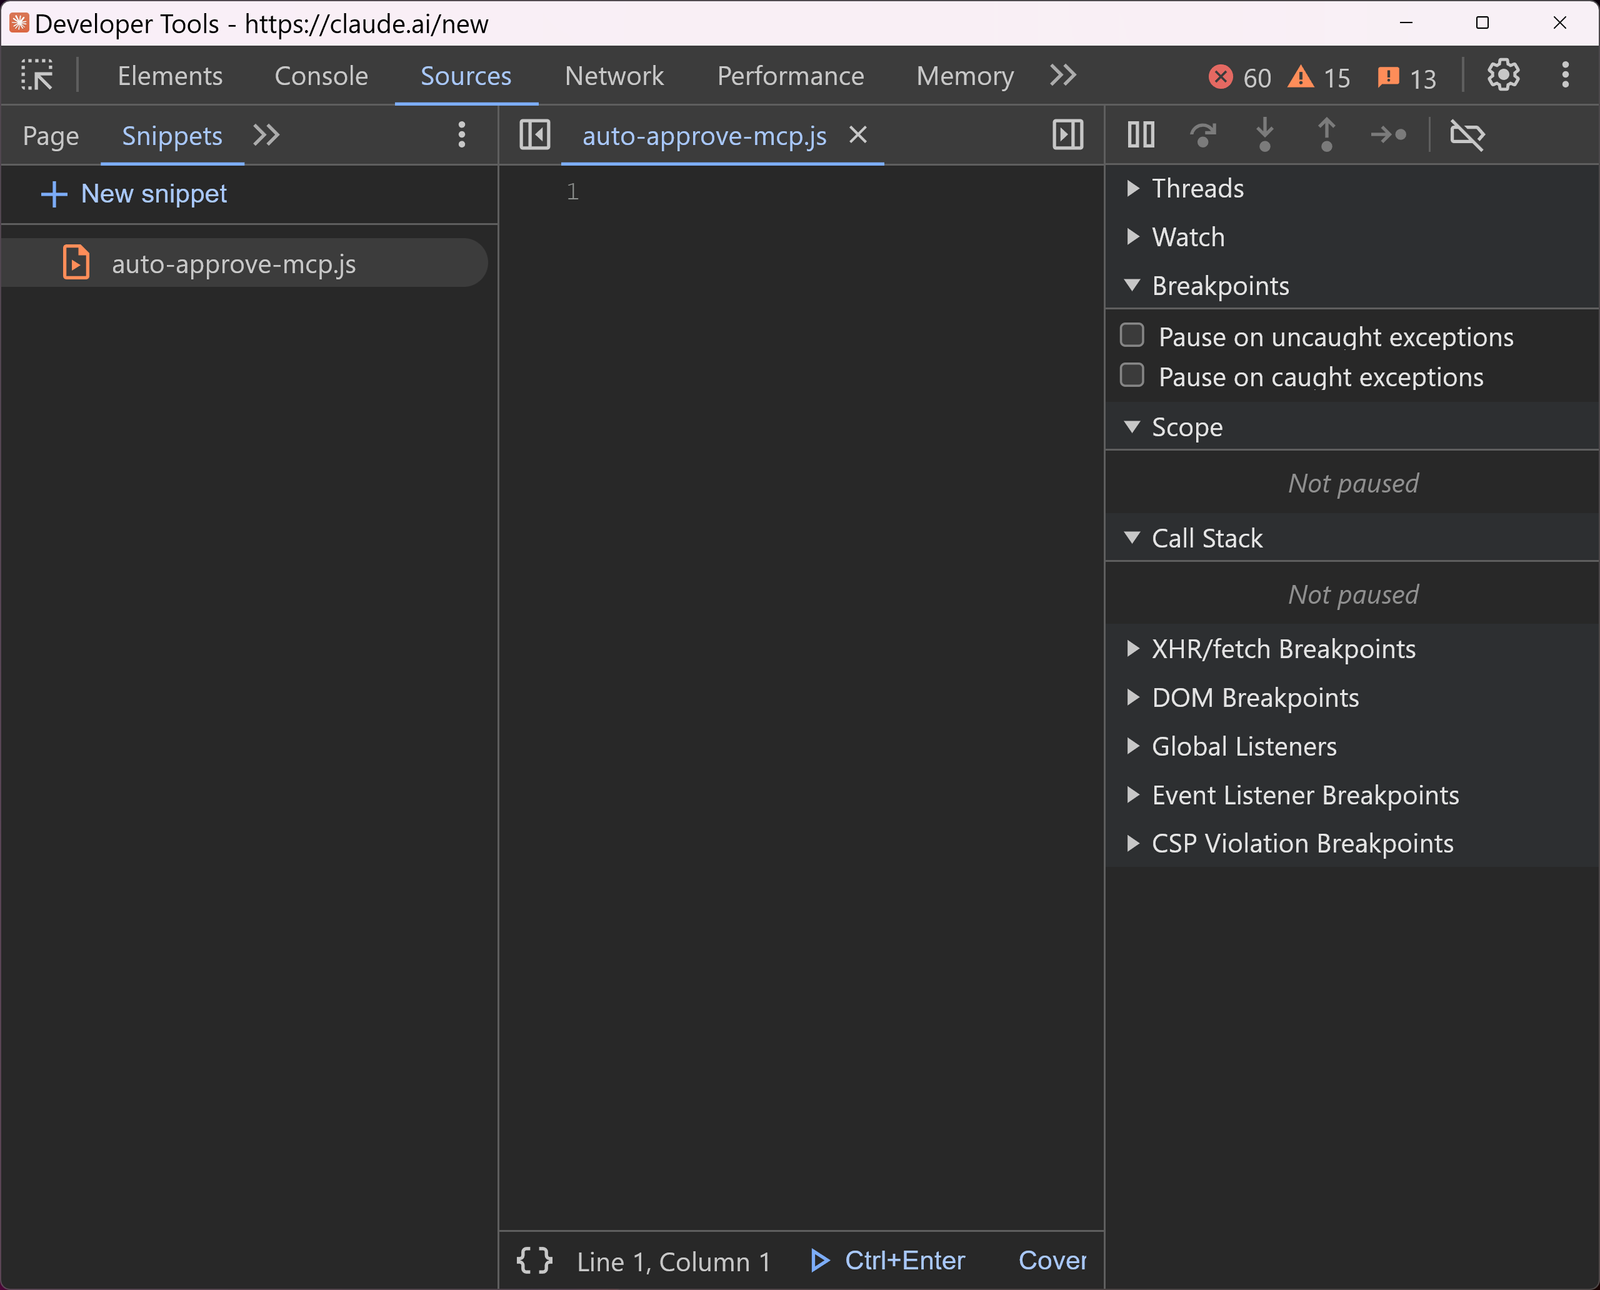Close the auto-approve-mcp.js editor tab
Image resolution: width=1600 pixels, height=1290 pixels.
tap(858, 135)
